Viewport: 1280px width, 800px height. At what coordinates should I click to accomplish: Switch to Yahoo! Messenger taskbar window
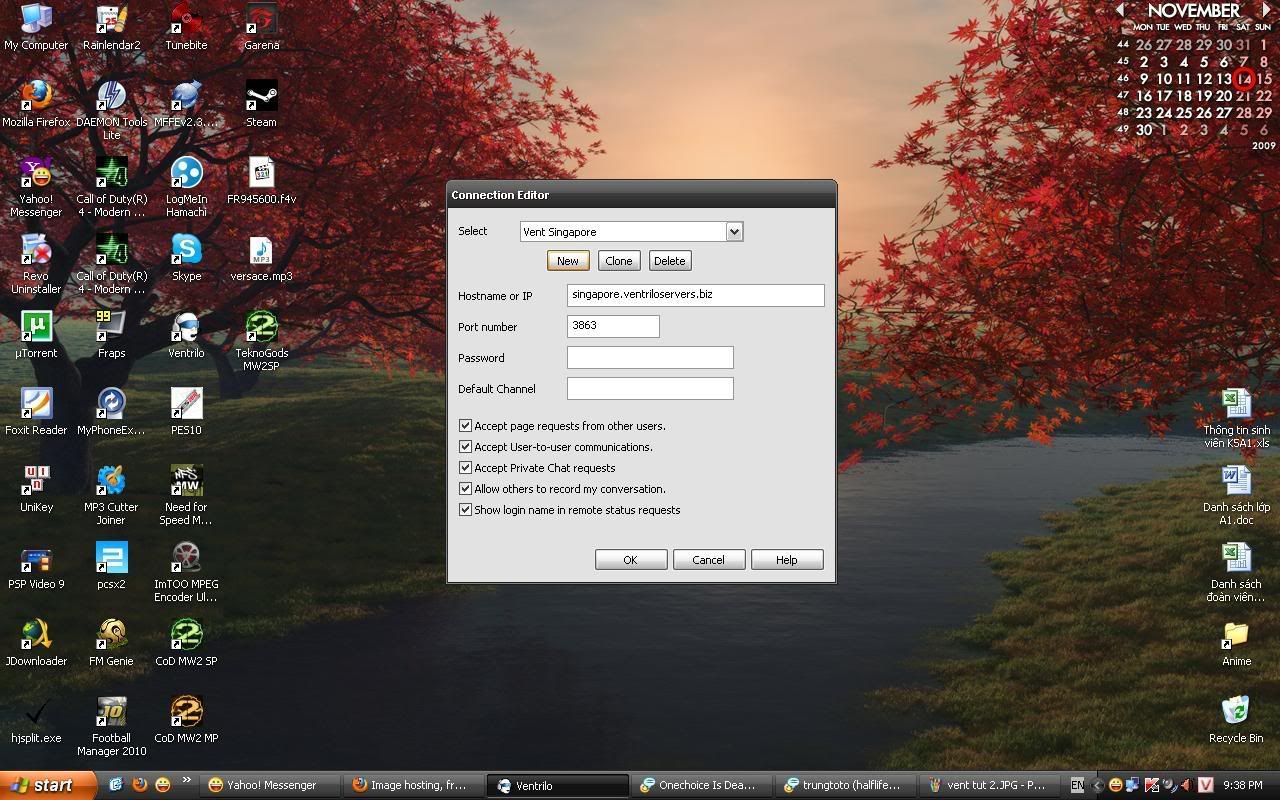point(271,786)
